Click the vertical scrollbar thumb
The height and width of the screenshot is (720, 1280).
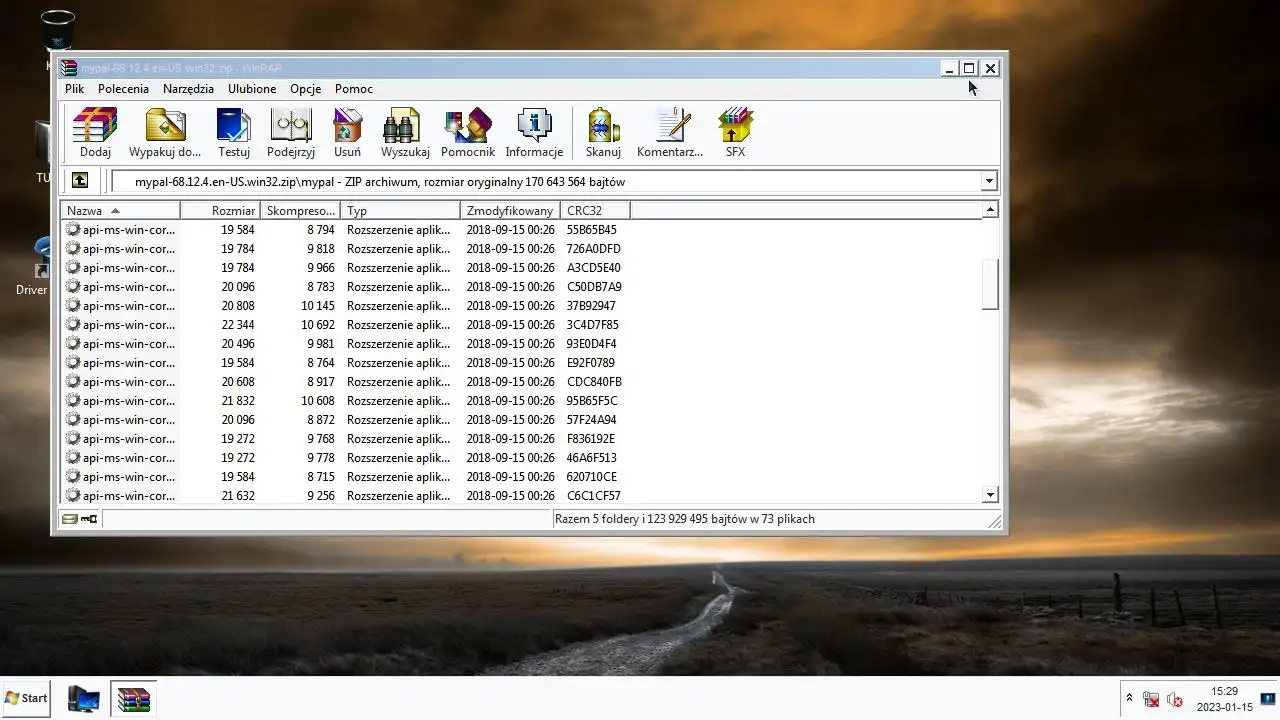tap(990, 285)
